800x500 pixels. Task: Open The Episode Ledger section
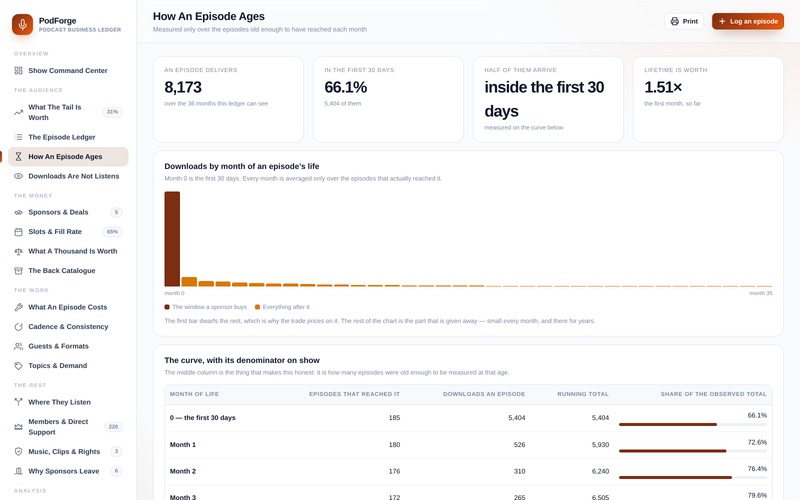(68, 137)
